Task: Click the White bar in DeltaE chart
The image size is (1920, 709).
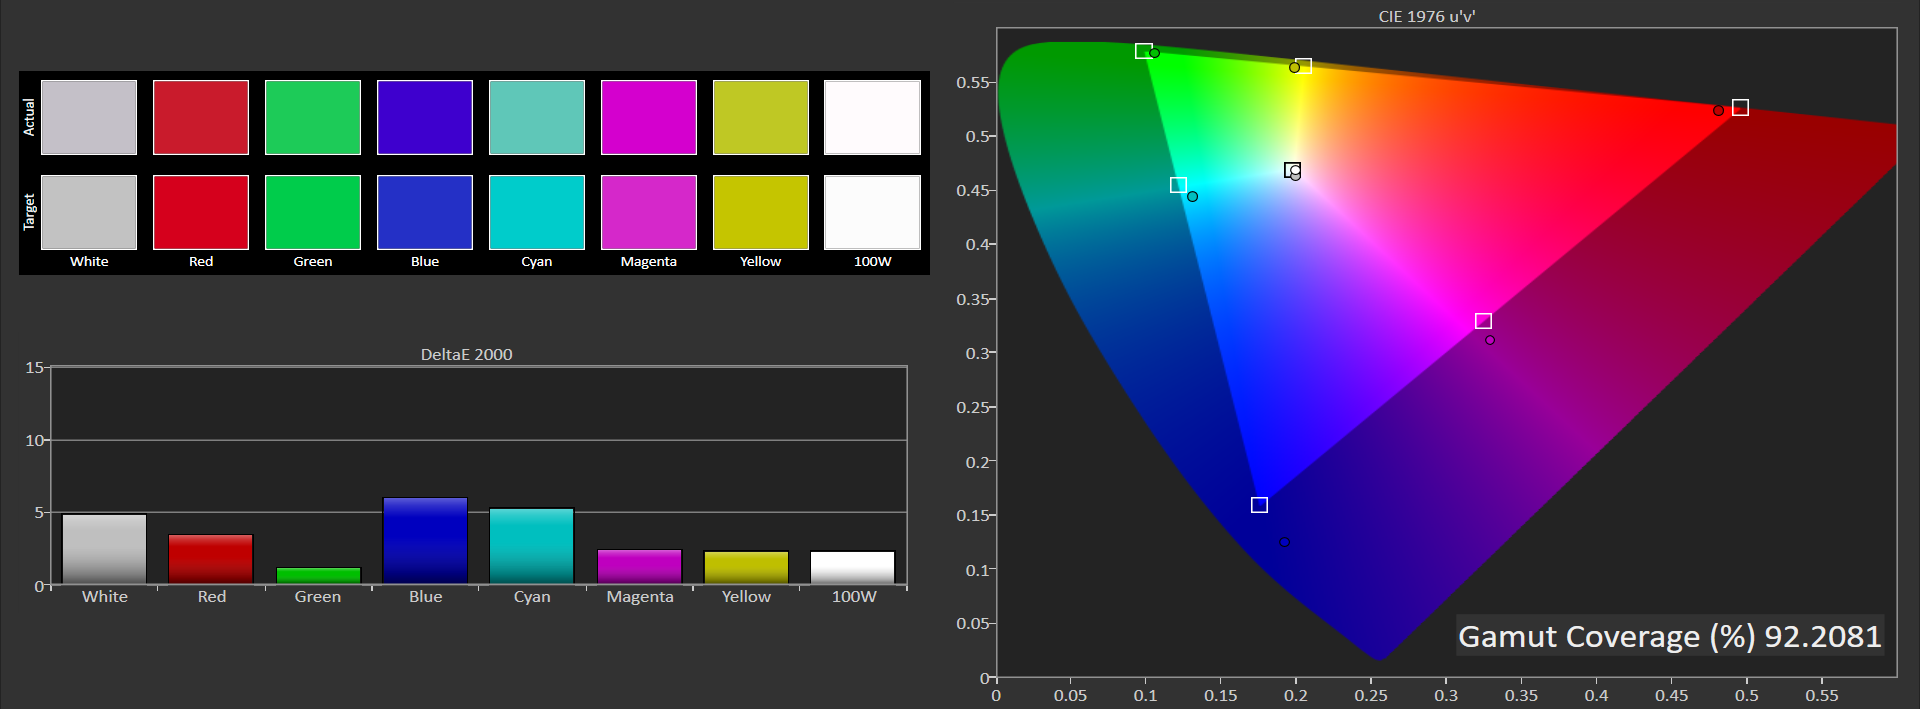Action: coord(104,549)
